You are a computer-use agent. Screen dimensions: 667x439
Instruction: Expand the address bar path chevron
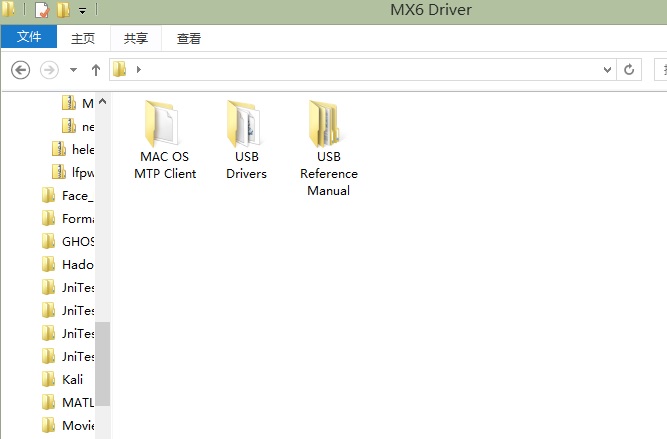point(139,69)
